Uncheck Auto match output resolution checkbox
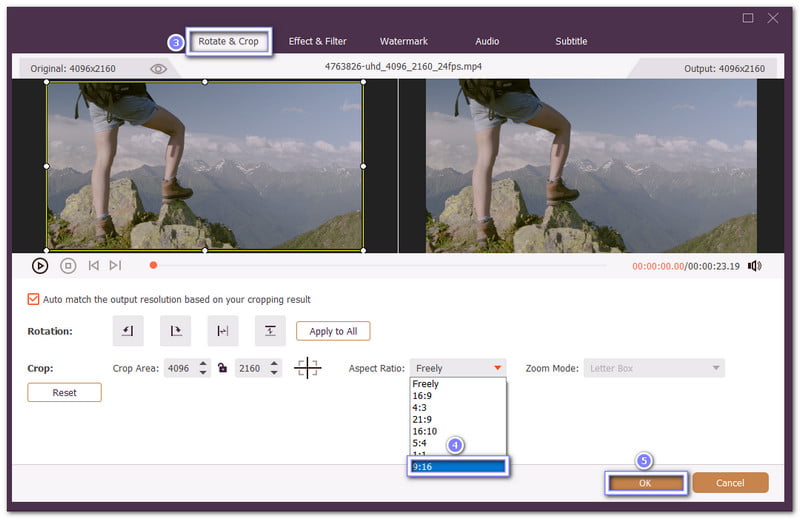The height and width of the screenshot is (519, 800). (34, 299)
